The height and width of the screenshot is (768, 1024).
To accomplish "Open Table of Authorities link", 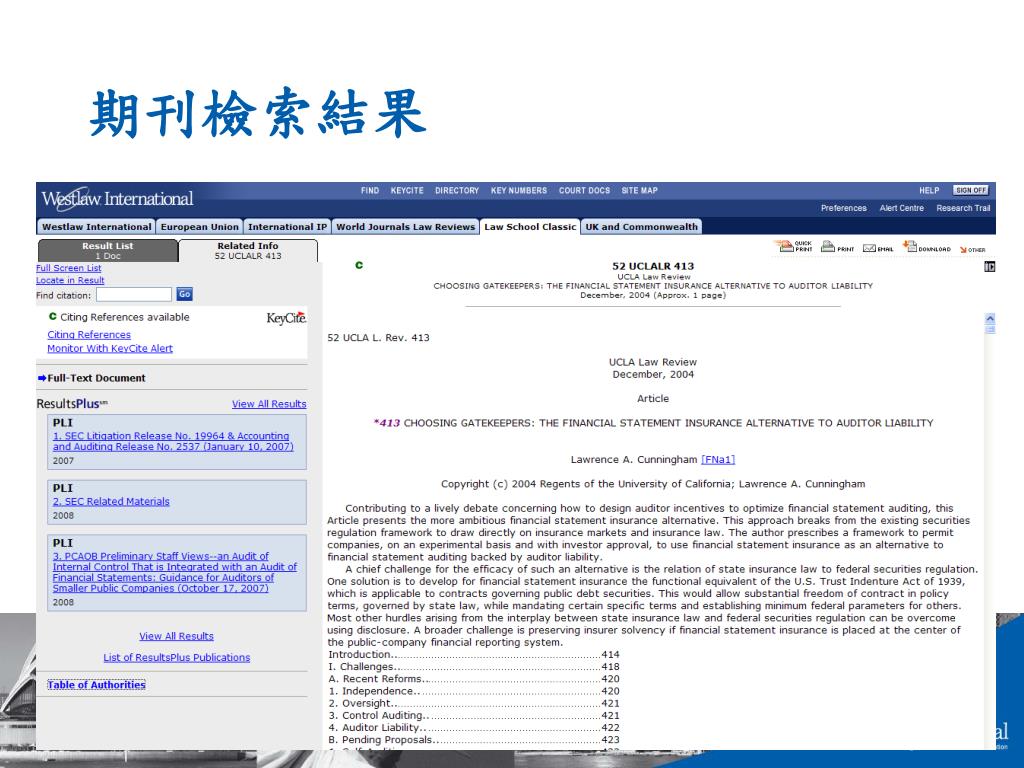I will tap(96, 685).
